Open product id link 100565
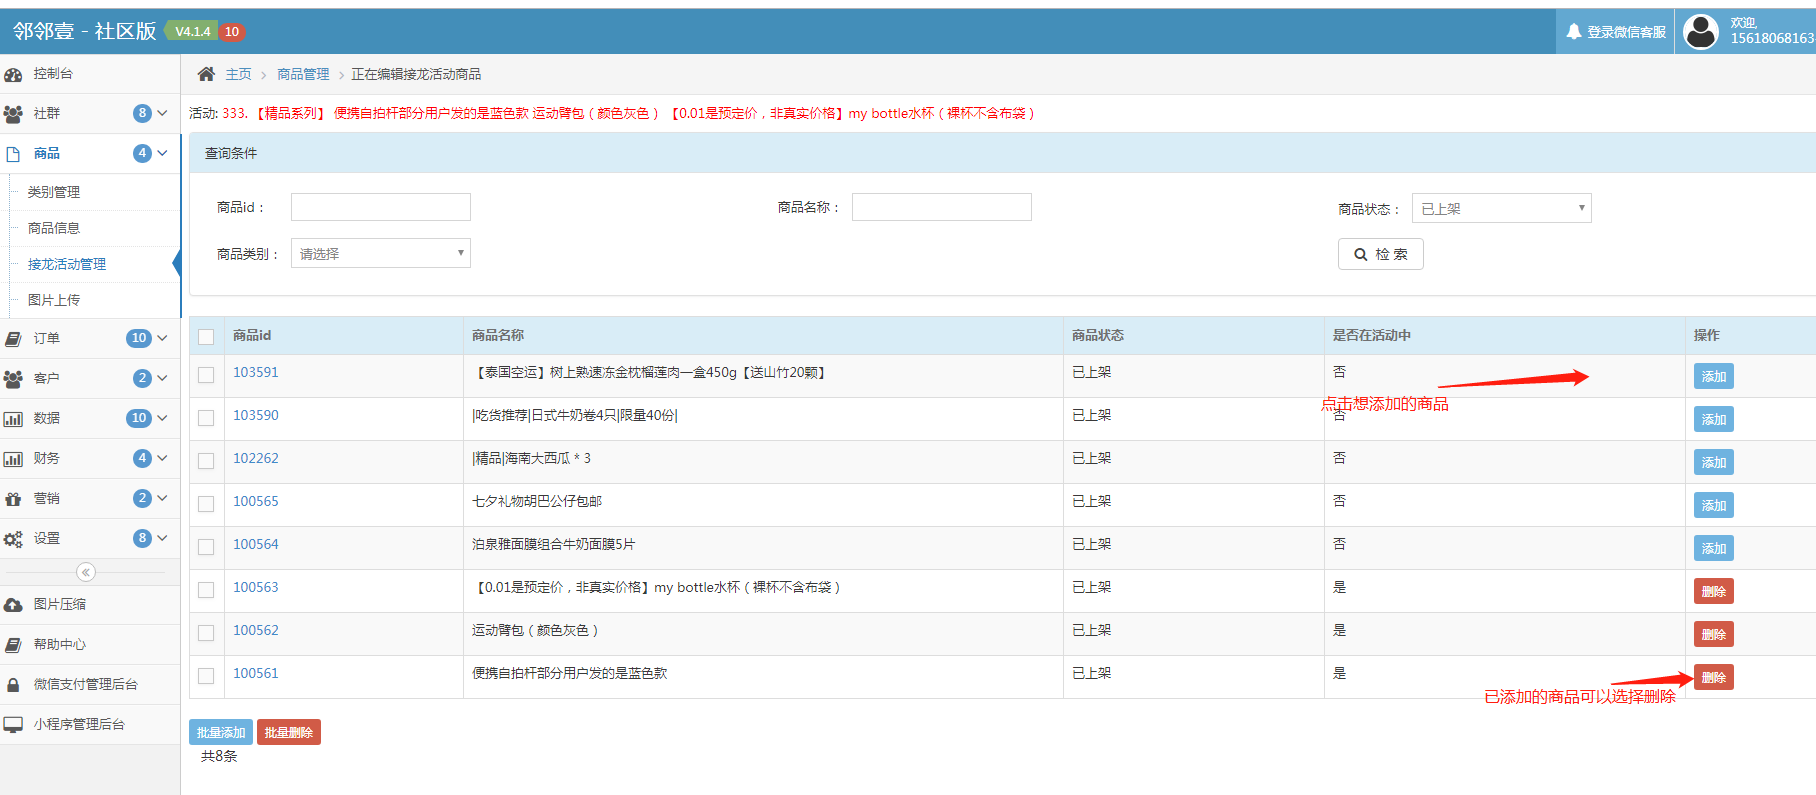This screenshot has width=1816, height=795. click(x=256, y=501)
